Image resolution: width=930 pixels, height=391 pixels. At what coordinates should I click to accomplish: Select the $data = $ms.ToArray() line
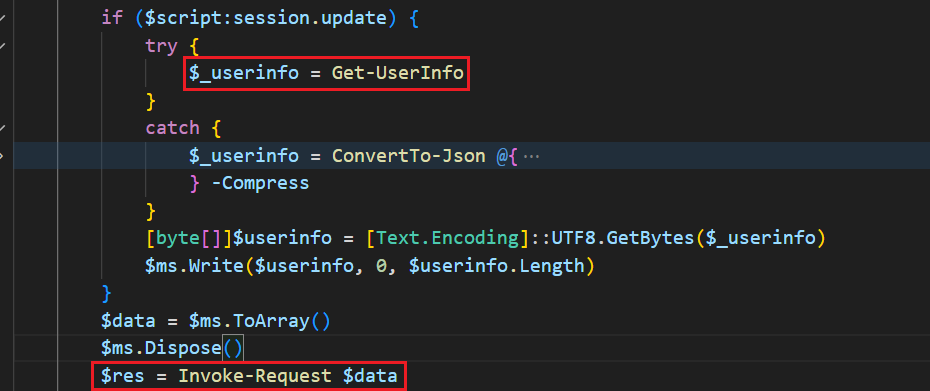coord(216,321)
